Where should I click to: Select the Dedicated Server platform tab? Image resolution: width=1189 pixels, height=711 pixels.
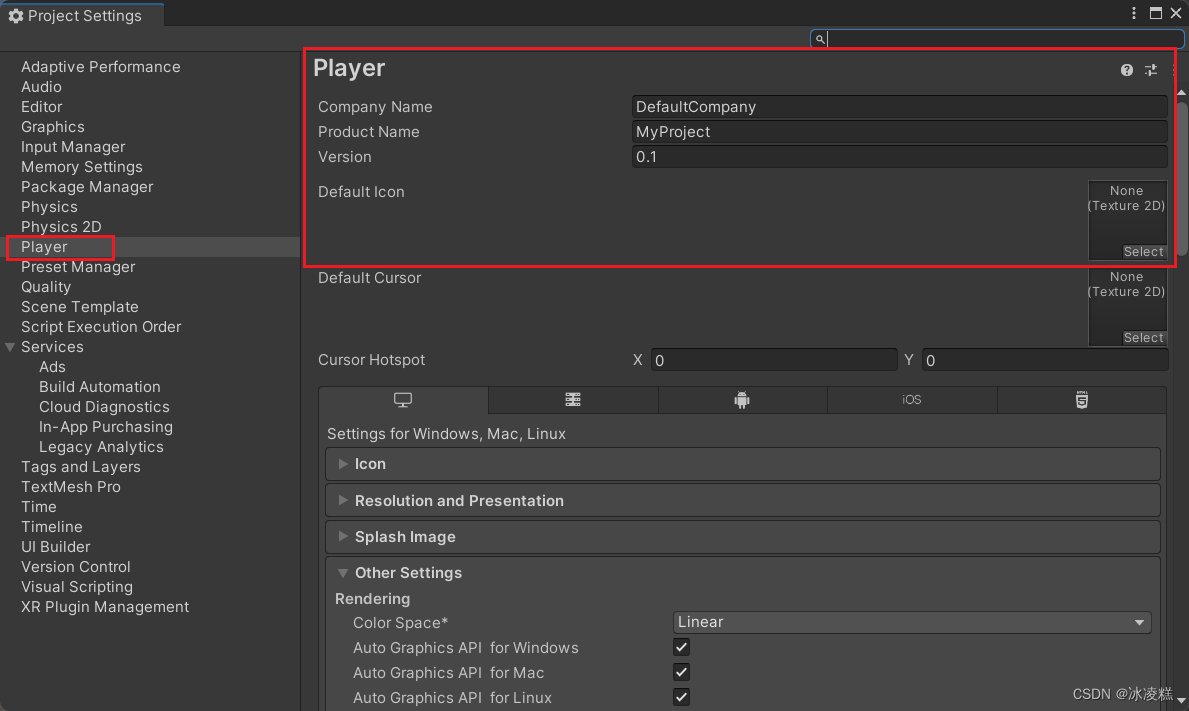(573, 399)
